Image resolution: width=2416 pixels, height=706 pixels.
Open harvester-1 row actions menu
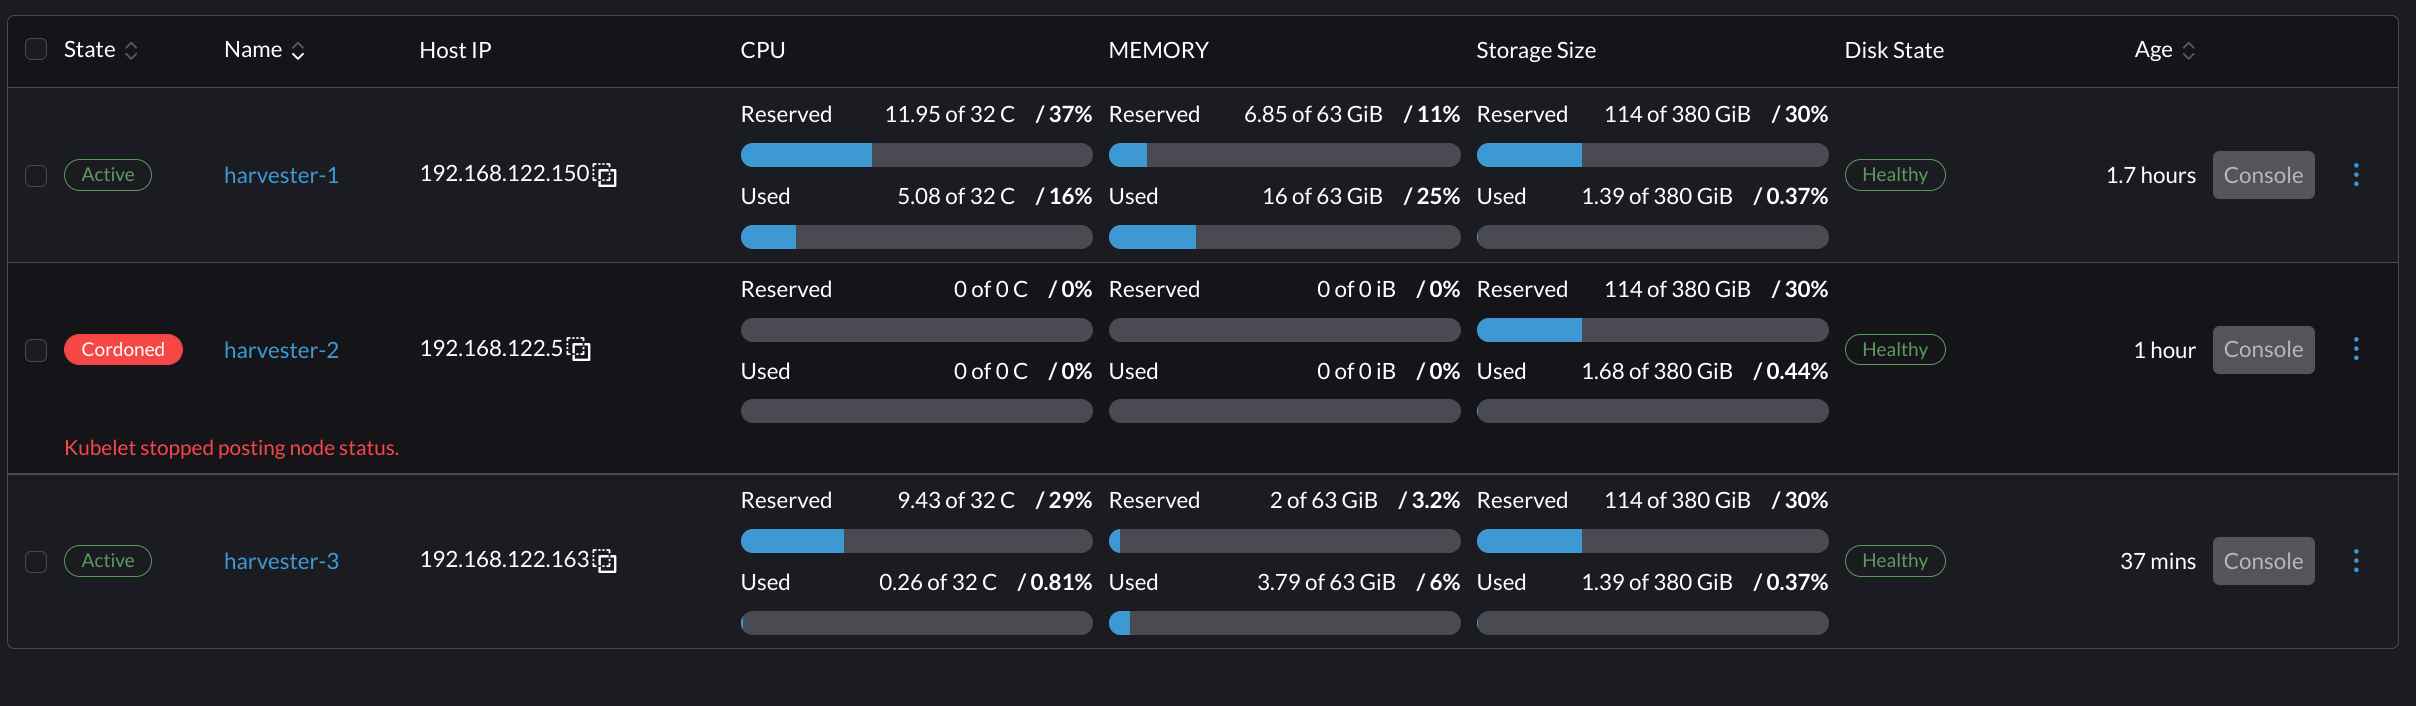point(2356,175)
